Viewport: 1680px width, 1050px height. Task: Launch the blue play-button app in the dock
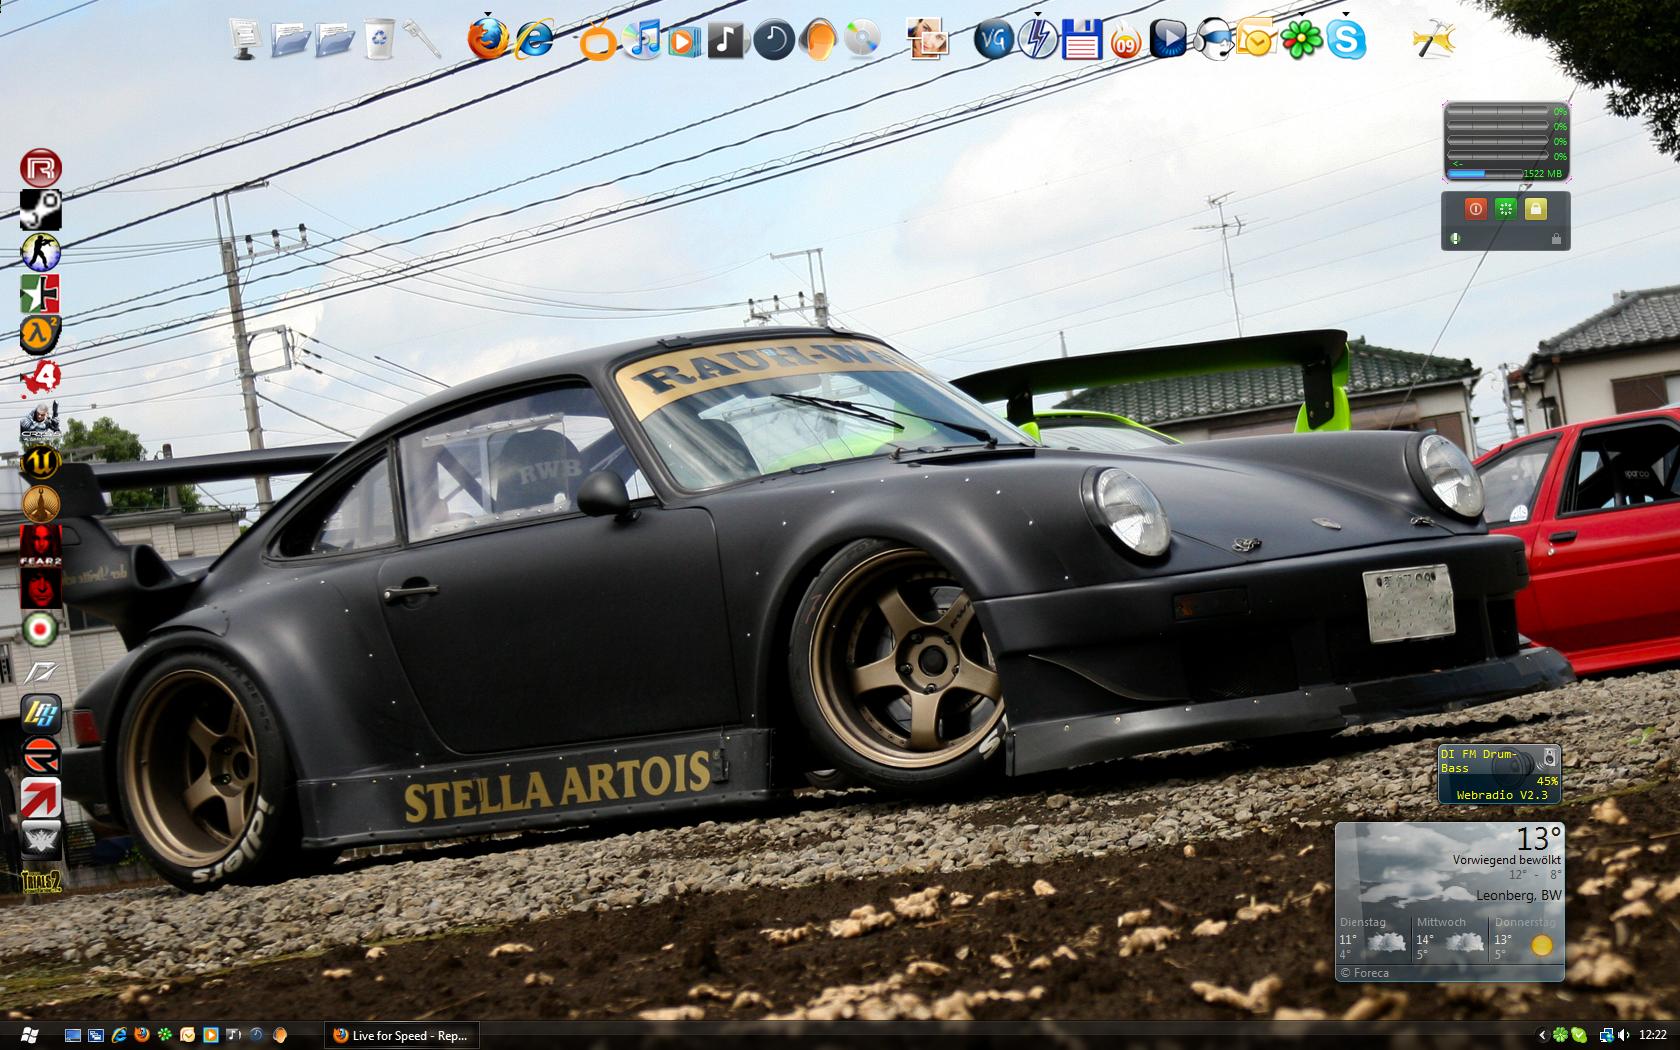coord(1168,40)
